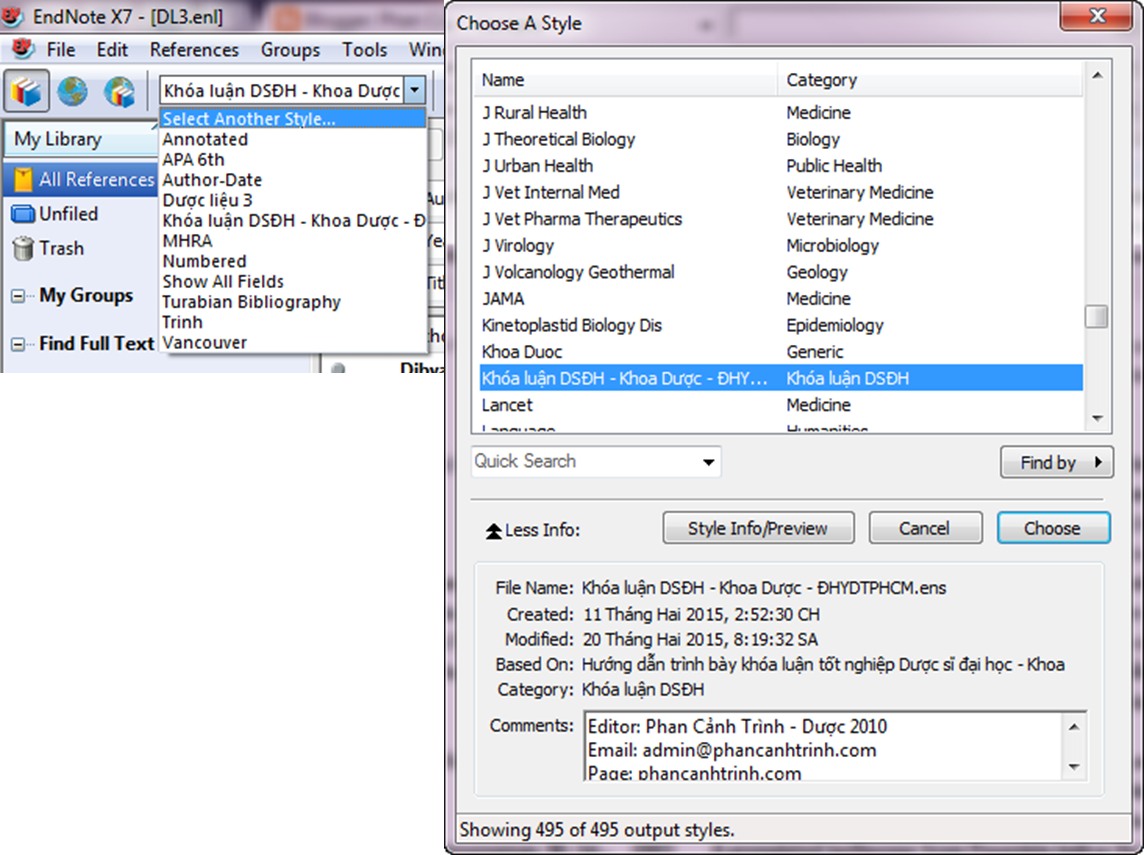The width and height of the screenshot is (1144, 855).
Task: Sort styles by Category column header
Action: click(931, 80)
